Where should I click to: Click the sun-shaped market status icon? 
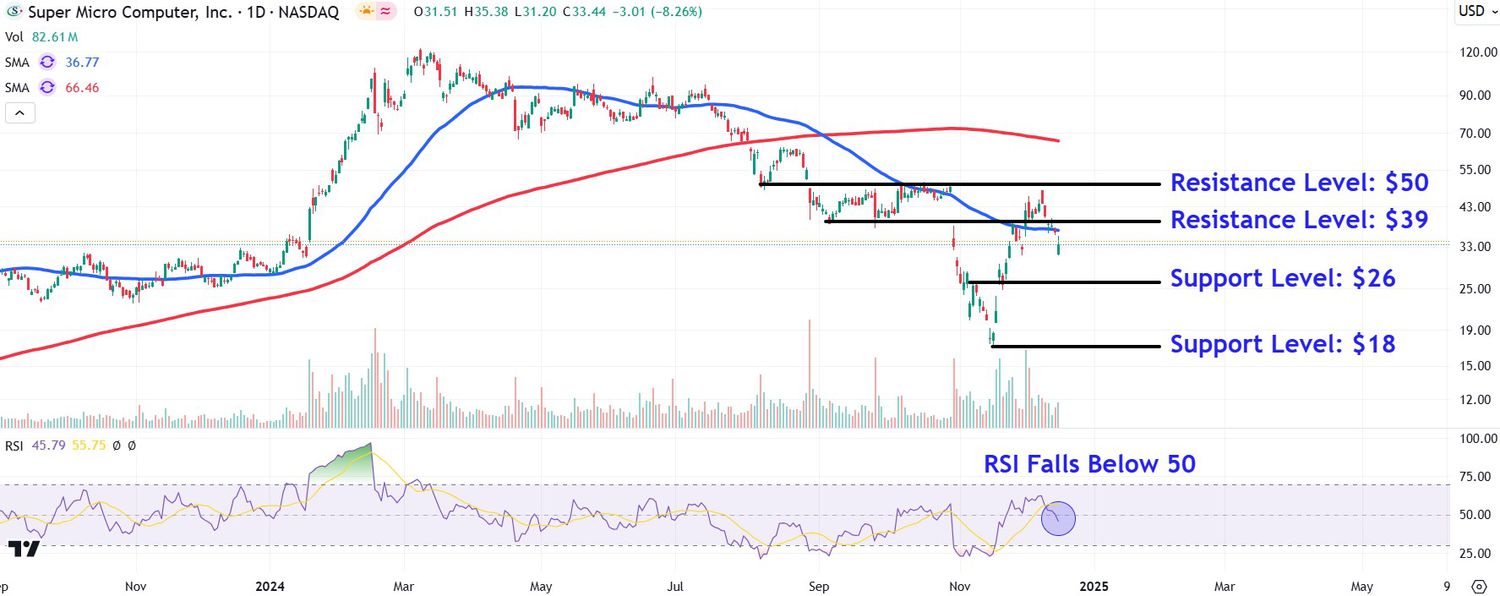[365, 12]
